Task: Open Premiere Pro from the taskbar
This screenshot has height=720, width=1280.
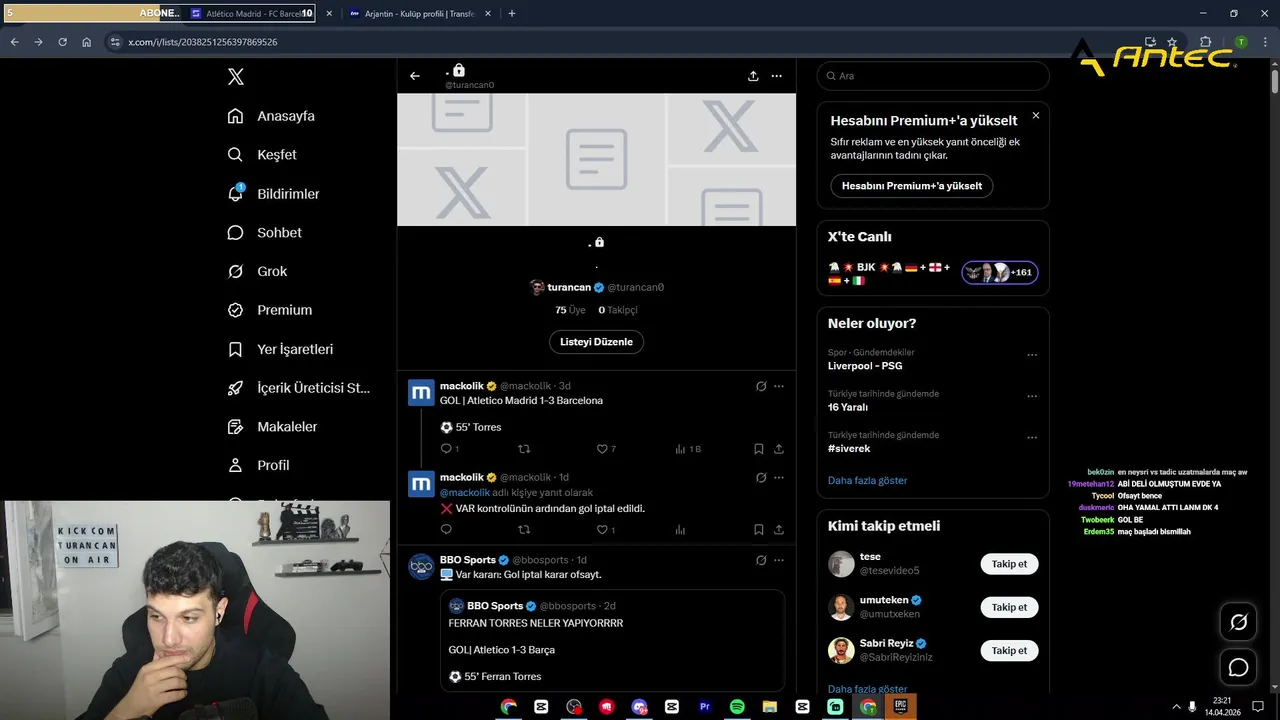Action: (705, 707)
